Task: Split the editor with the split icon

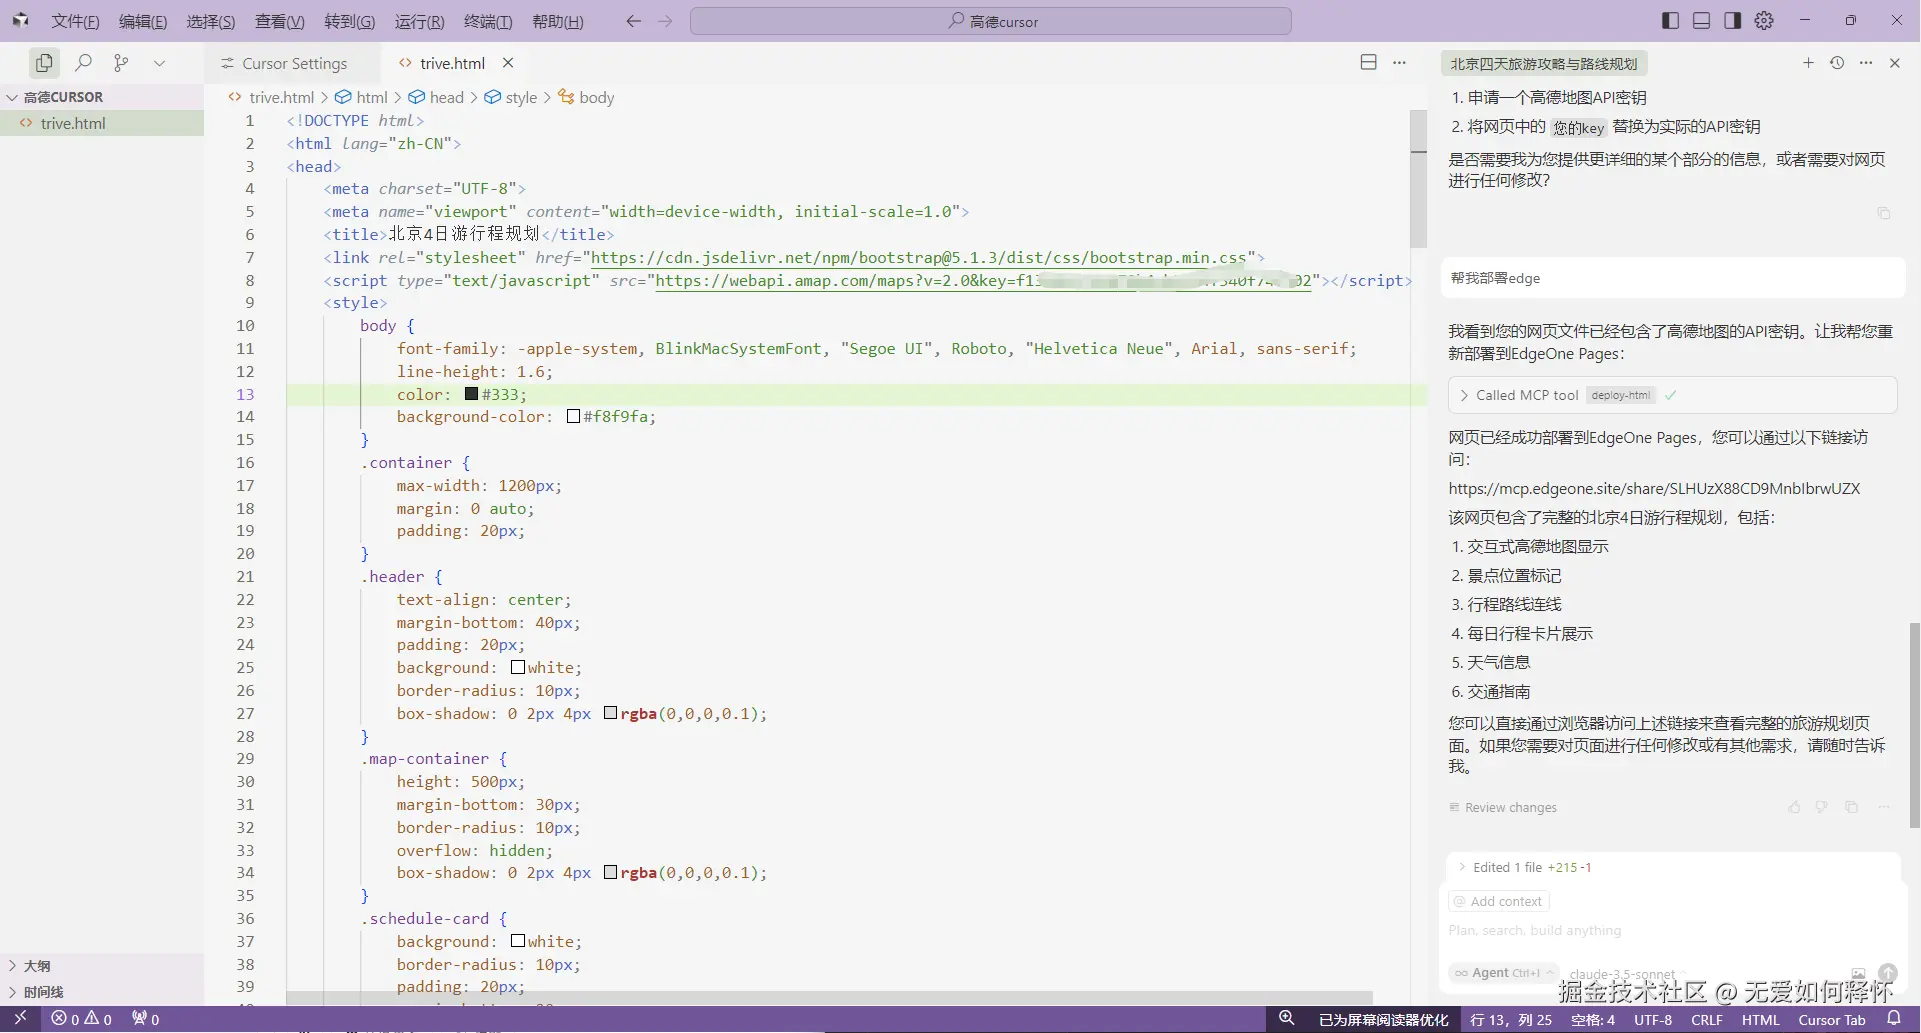Action: coord(1369,62)
